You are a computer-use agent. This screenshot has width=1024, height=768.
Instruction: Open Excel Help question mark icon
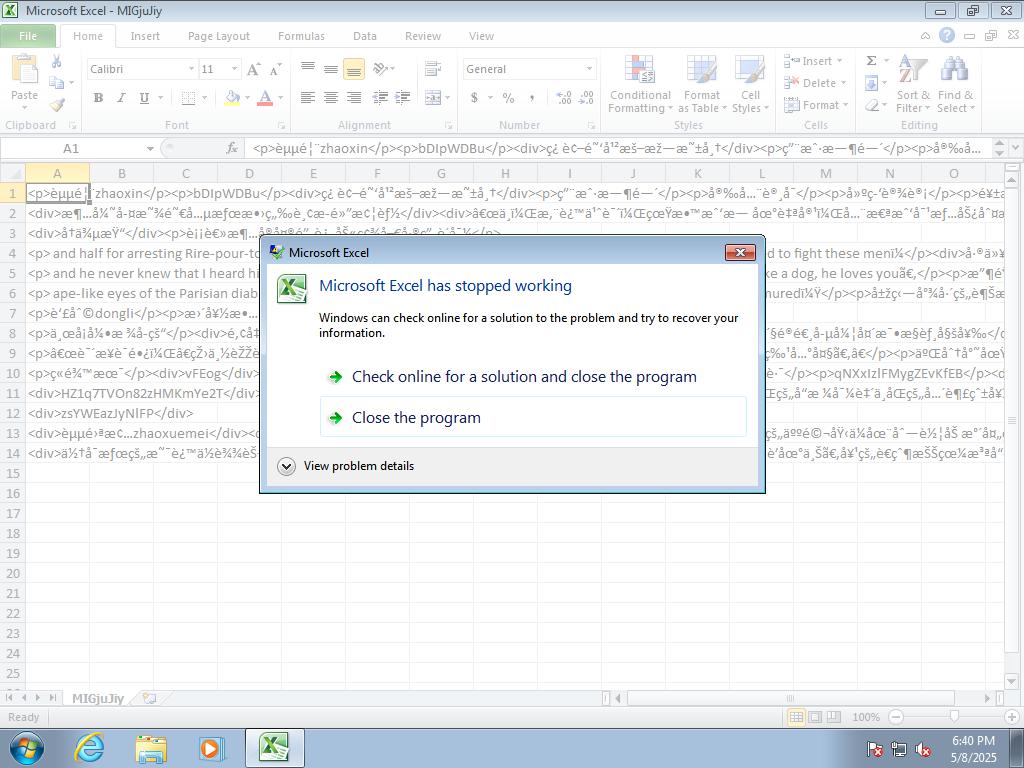tap(946, 35)
